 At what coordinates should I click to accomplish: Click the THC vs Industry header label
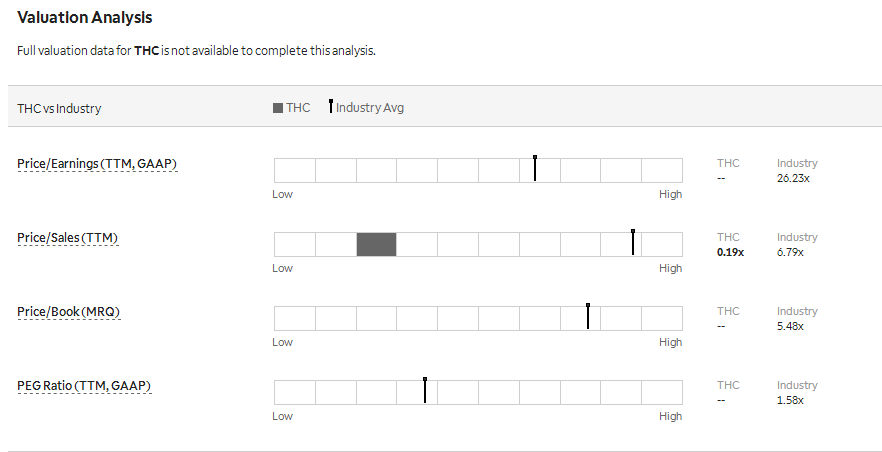(59, 109)
